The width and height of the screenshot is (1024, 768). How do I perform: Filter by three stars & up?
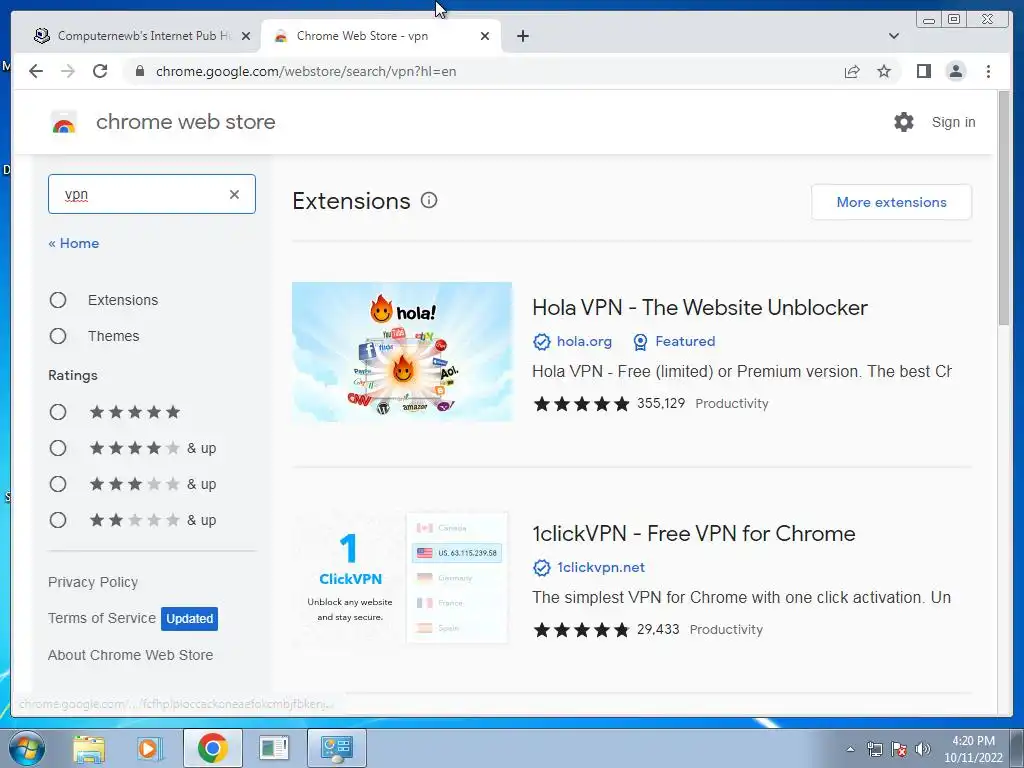click(x=58, y=484)
